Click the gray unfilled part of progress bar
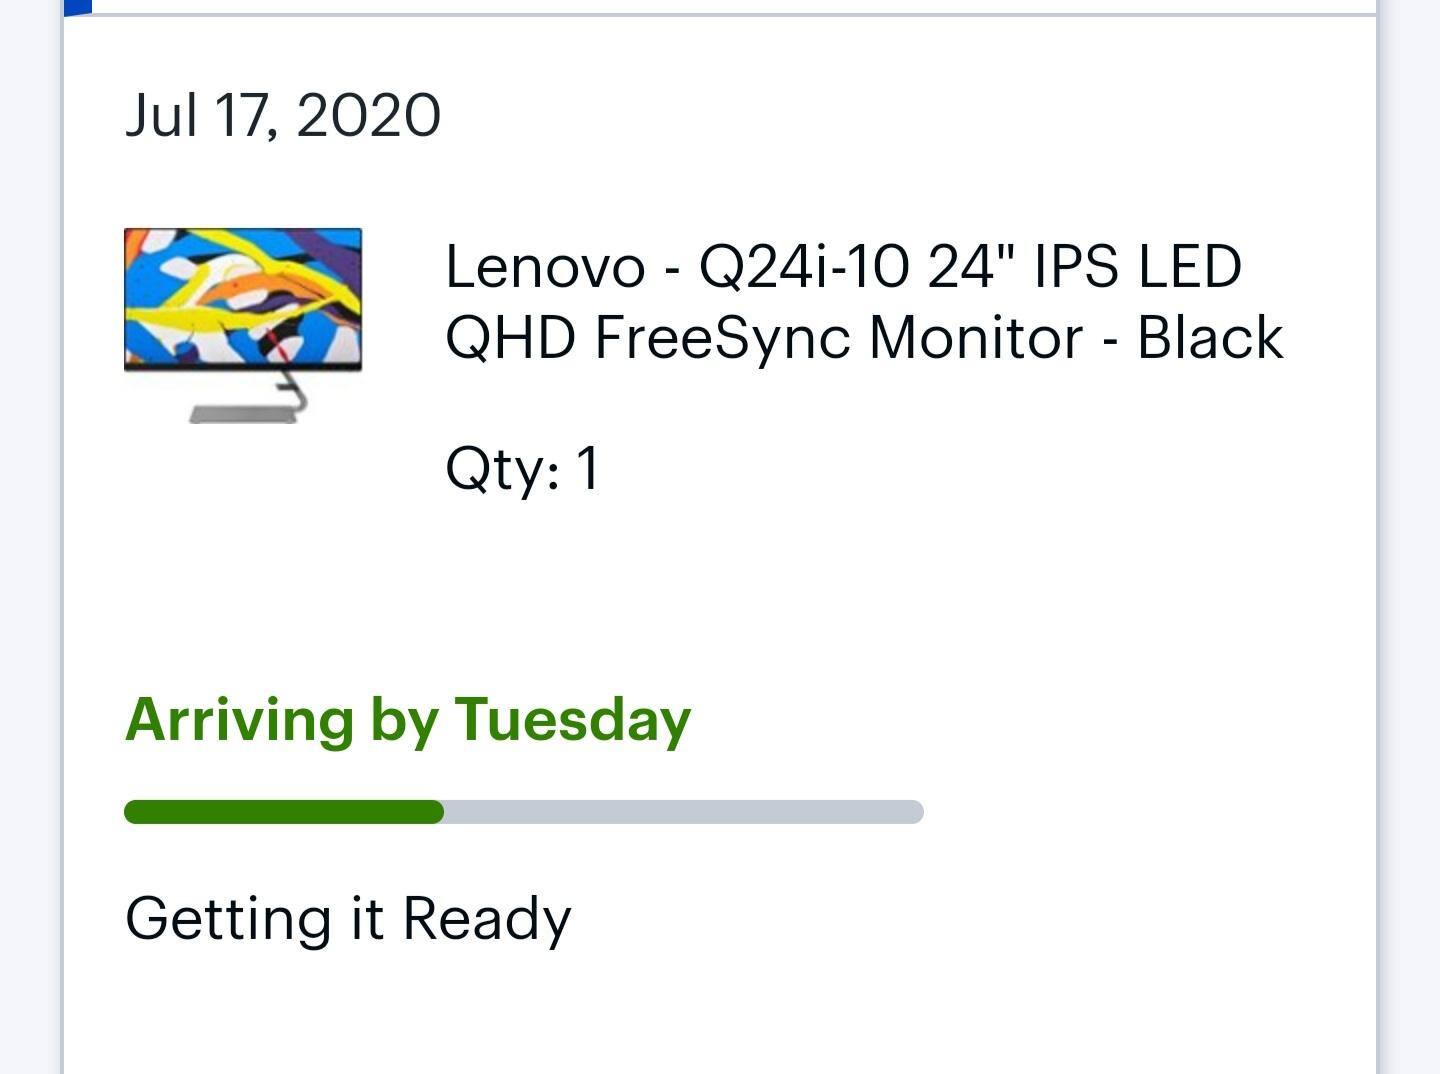This screenshot has height=1074, width=1440. point(683,812)
